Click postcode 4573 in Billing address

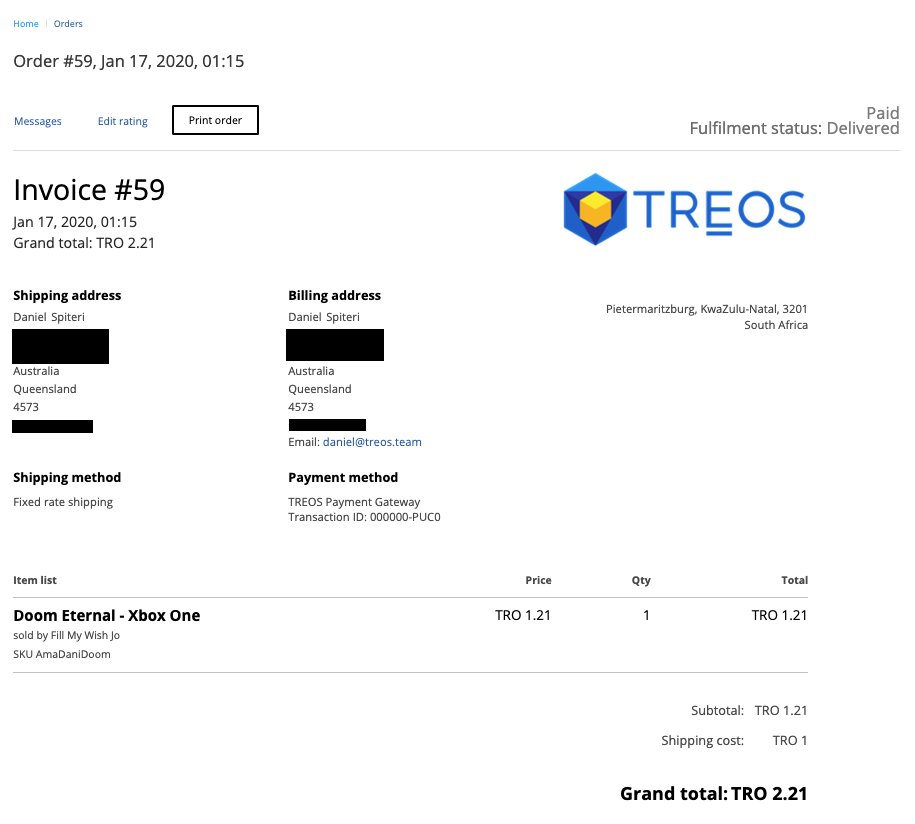click(x=301, y=407)
